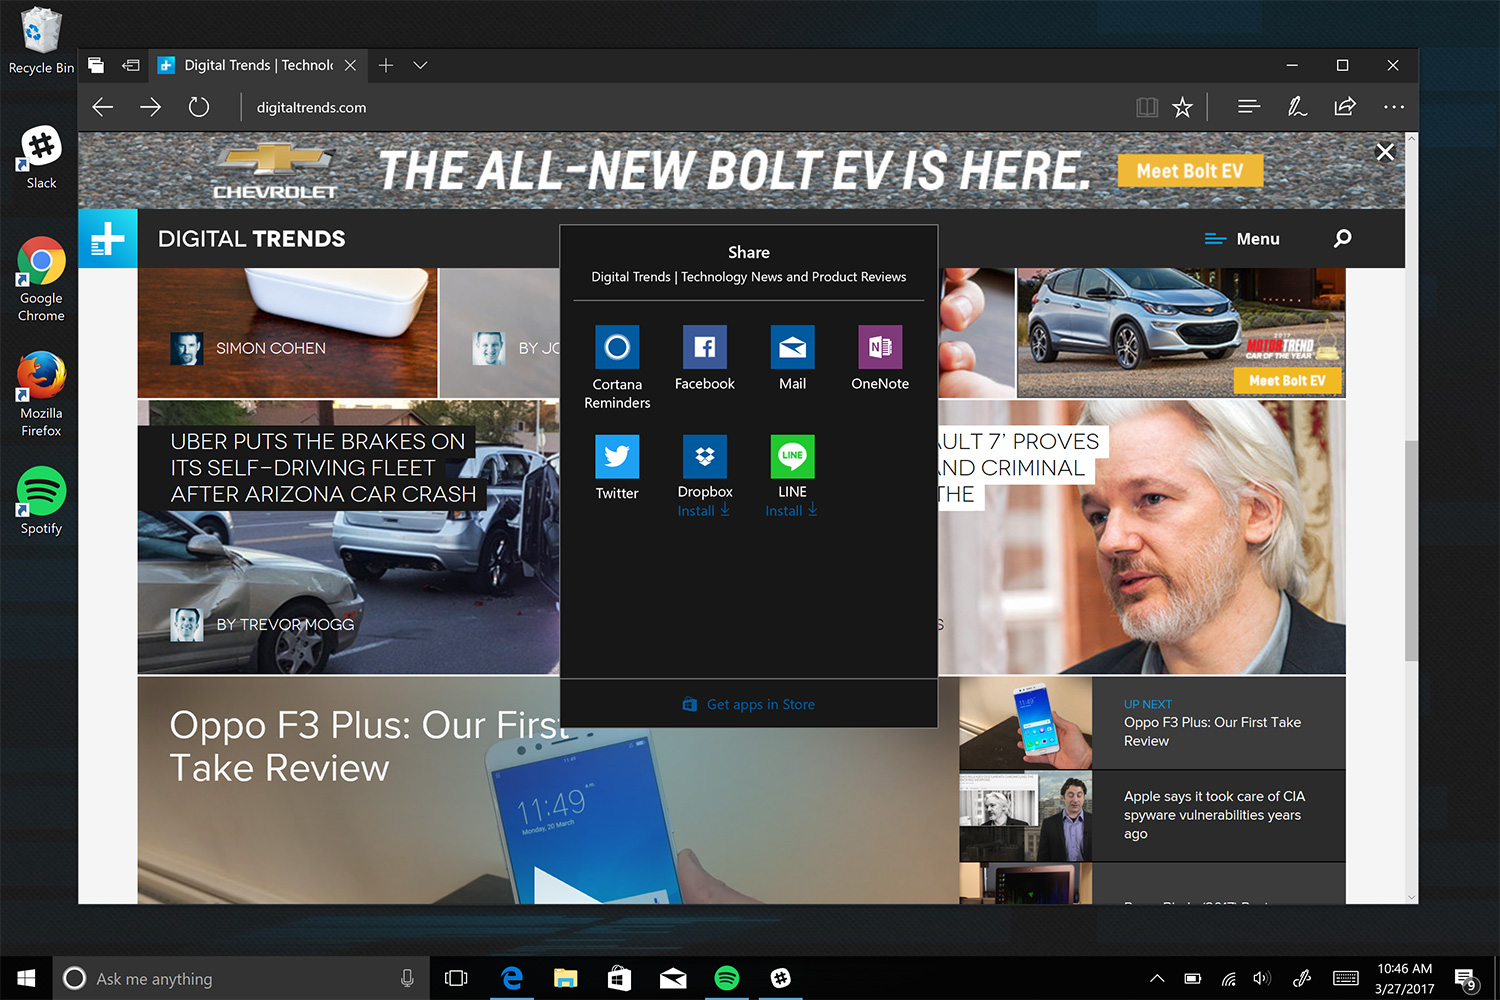This screenshot has width=1500, height=1000.
Task: Switch to Slack taskbar icon
Action: (781, 978)
